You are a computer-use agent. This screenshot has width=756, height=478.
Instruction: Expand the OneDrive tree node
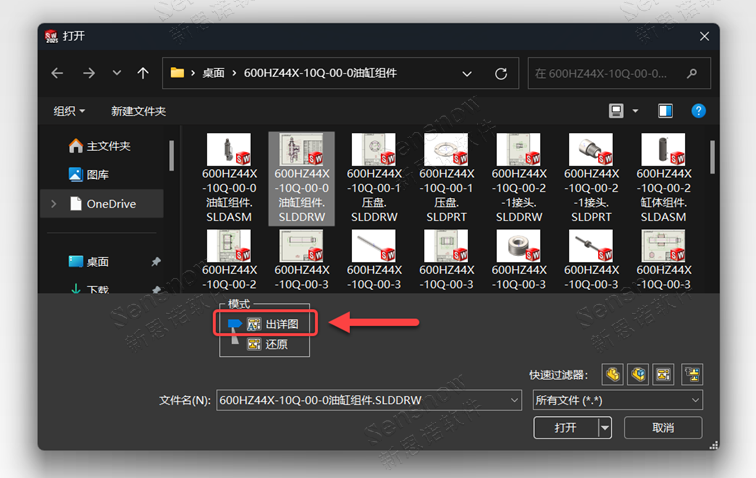click(x=53, y=204)
